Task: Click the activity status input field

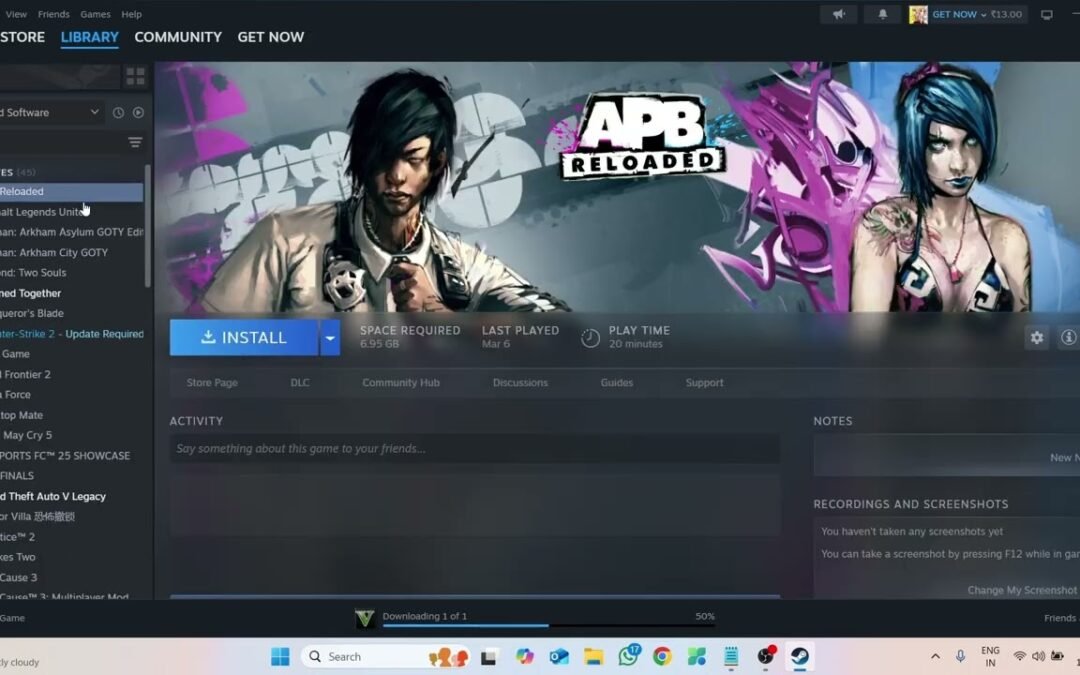Action: point(475,448)
